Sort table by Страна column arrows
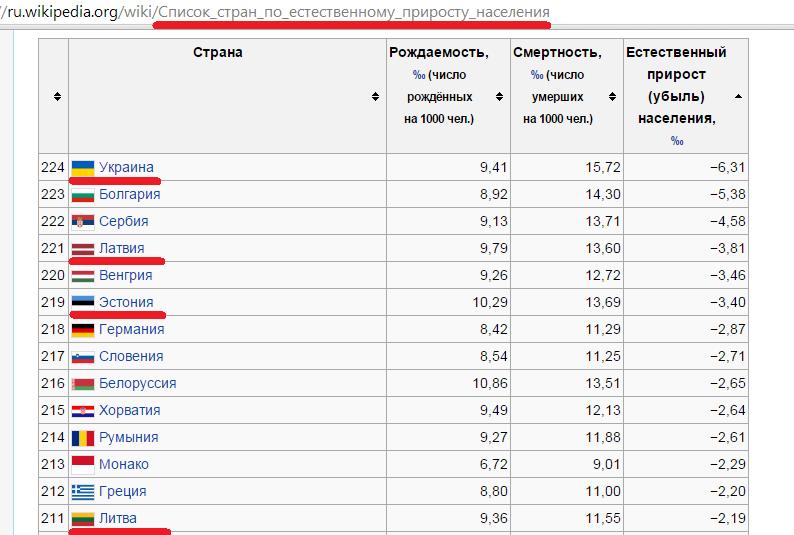Screen dimensions: 794x535 click(x=375, y=96)
